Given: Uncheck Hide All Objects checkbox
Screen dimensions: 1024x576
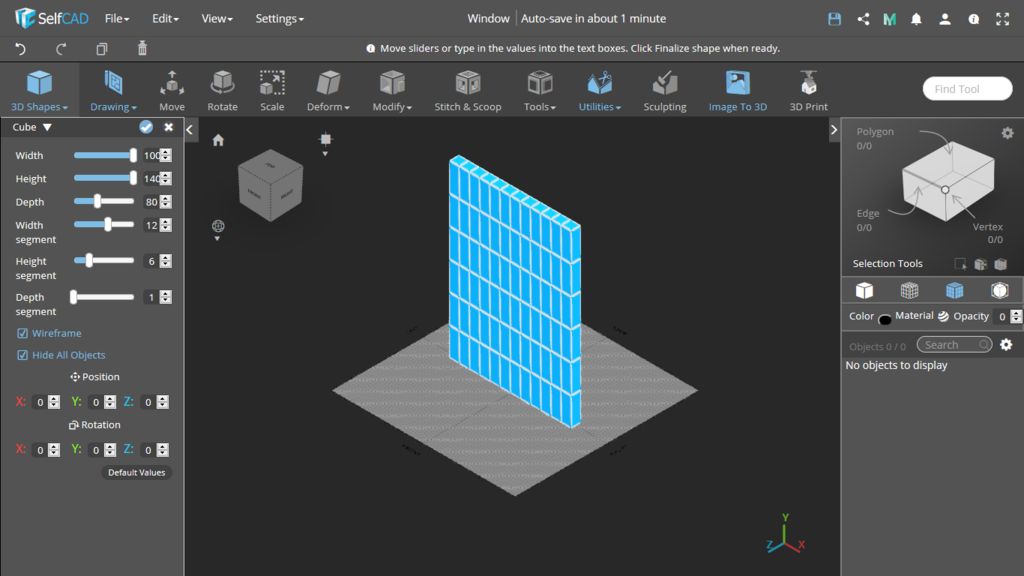Looking at the screenshot, I should pos(23,355).
